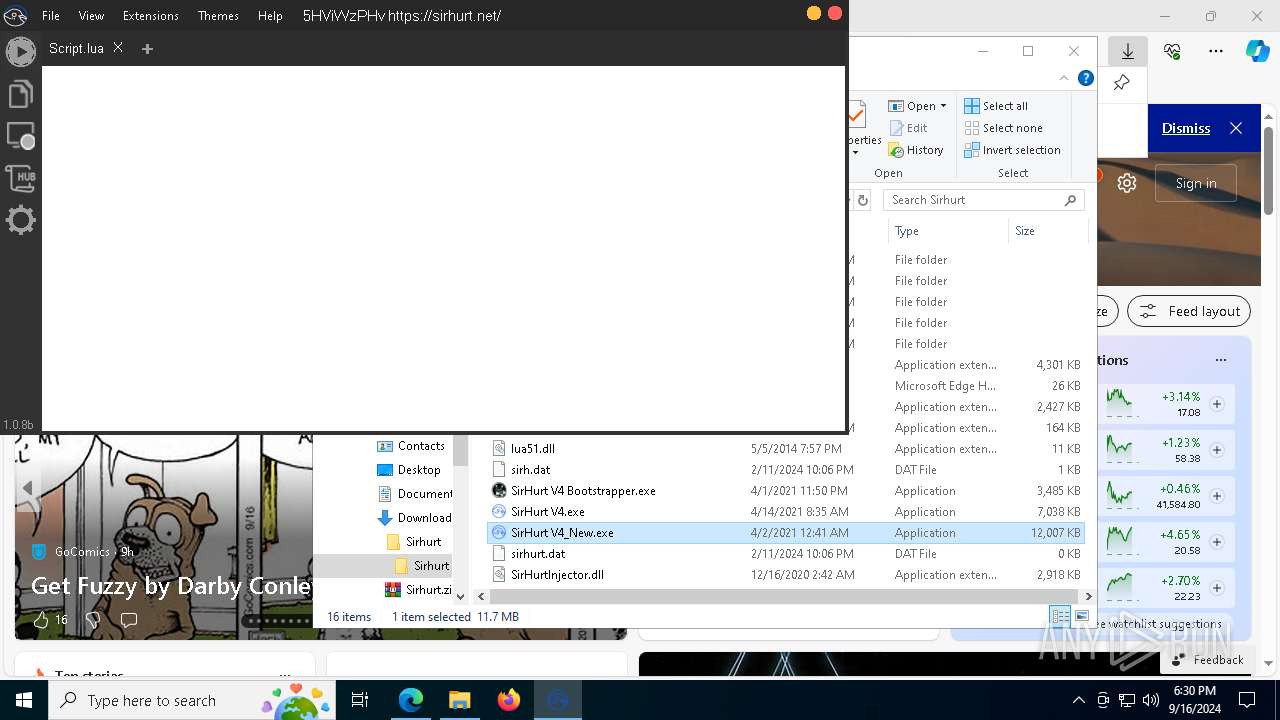The height and width of the screenshot is (720, 1280).
Task: Collapse the Explorer ribbon with chevron
Action: pos(1063,78)
